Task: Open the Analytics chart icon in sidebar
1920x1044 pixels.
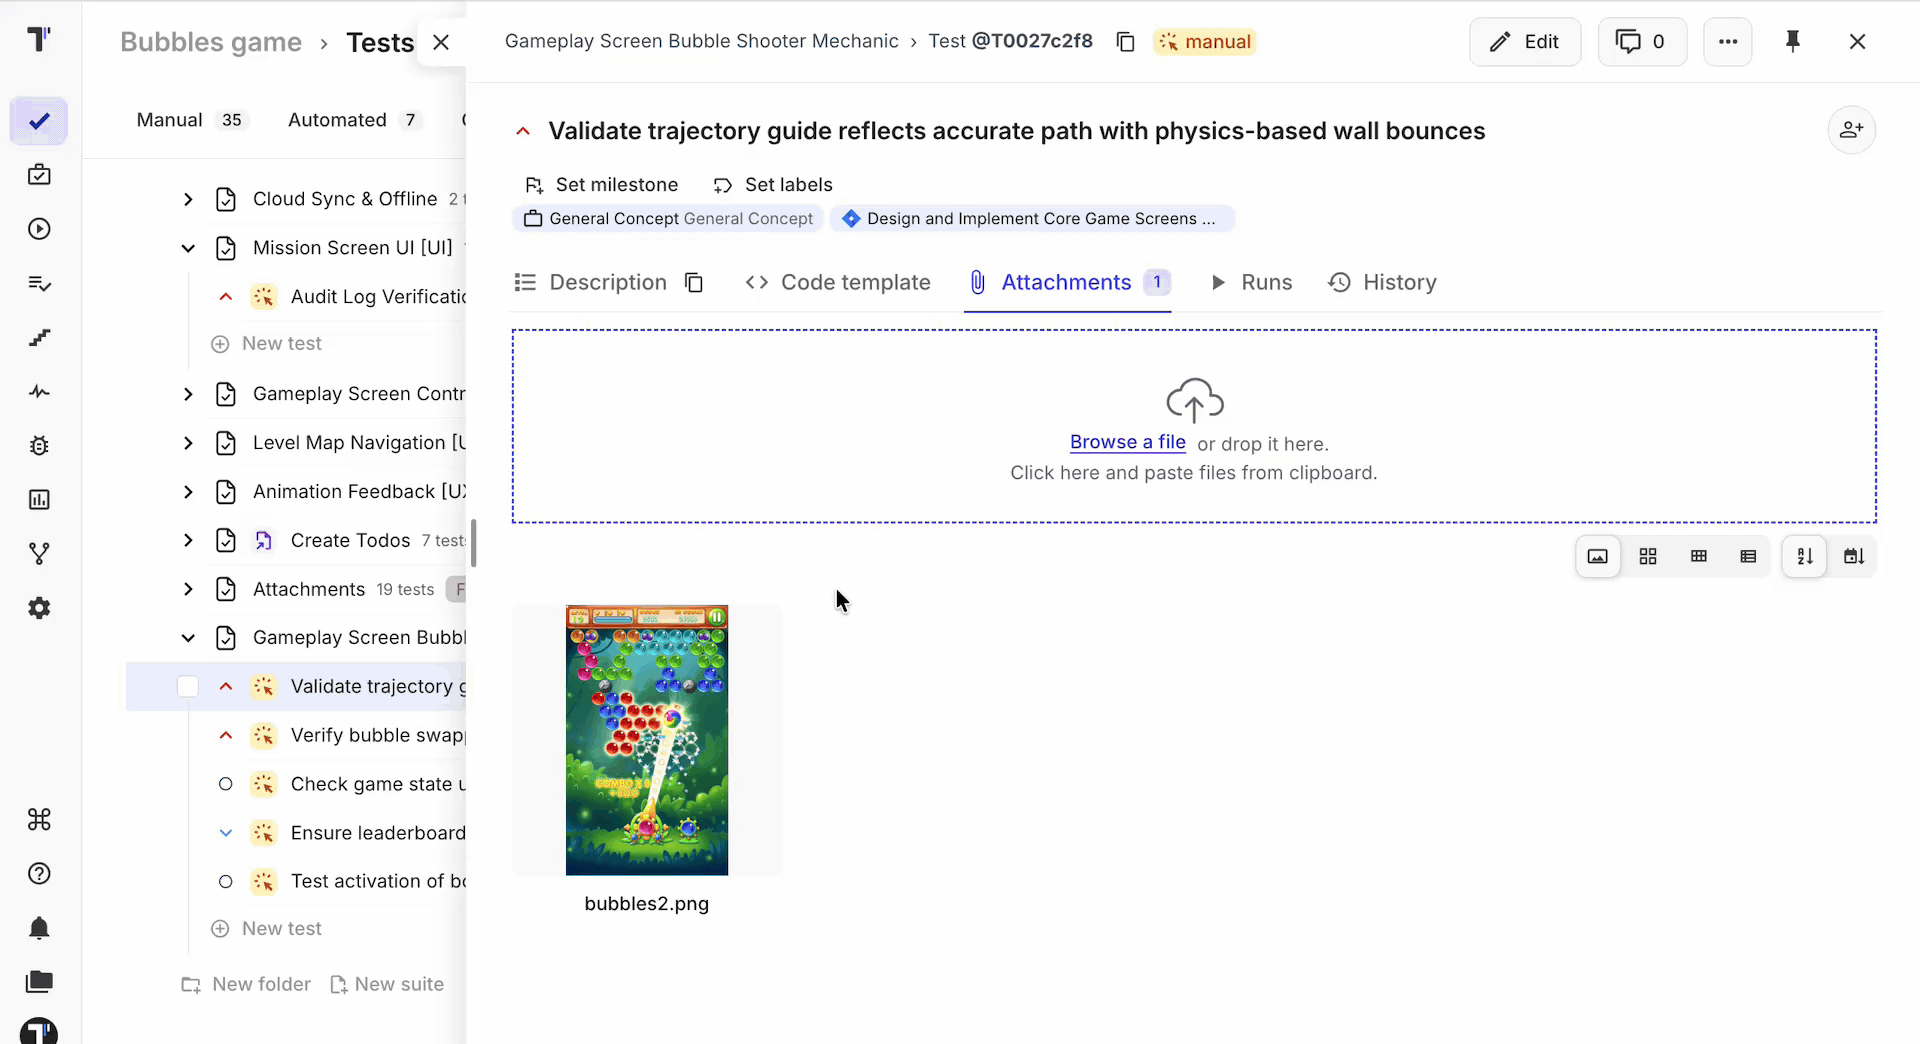Action: [39, 500]
